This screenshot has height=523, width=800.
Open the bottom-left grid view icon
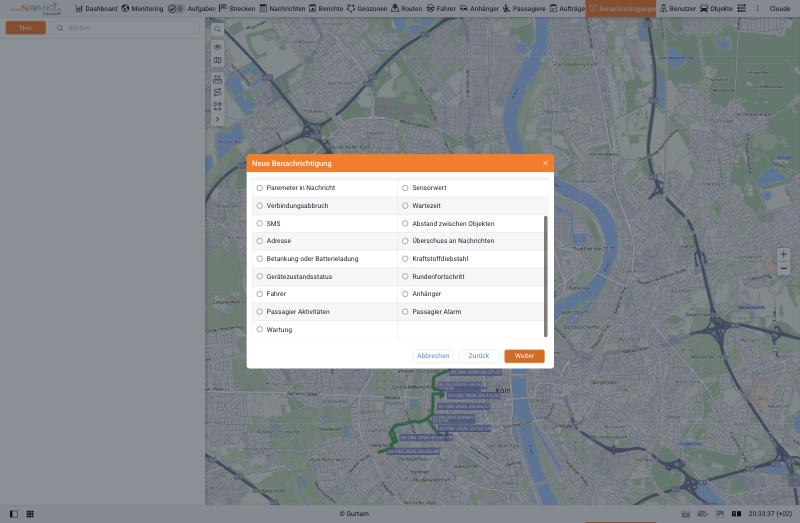point(30,514)
